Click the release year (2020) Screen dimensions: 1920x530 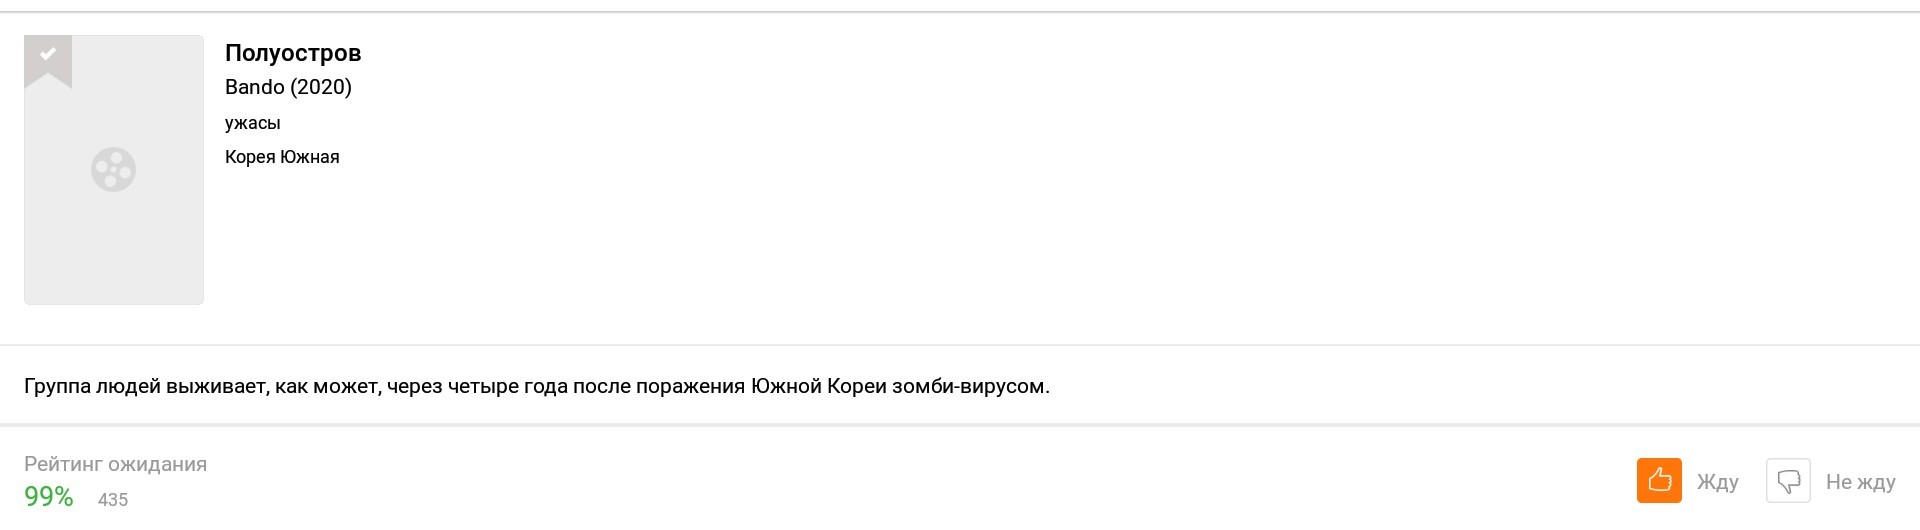[321, 87]
